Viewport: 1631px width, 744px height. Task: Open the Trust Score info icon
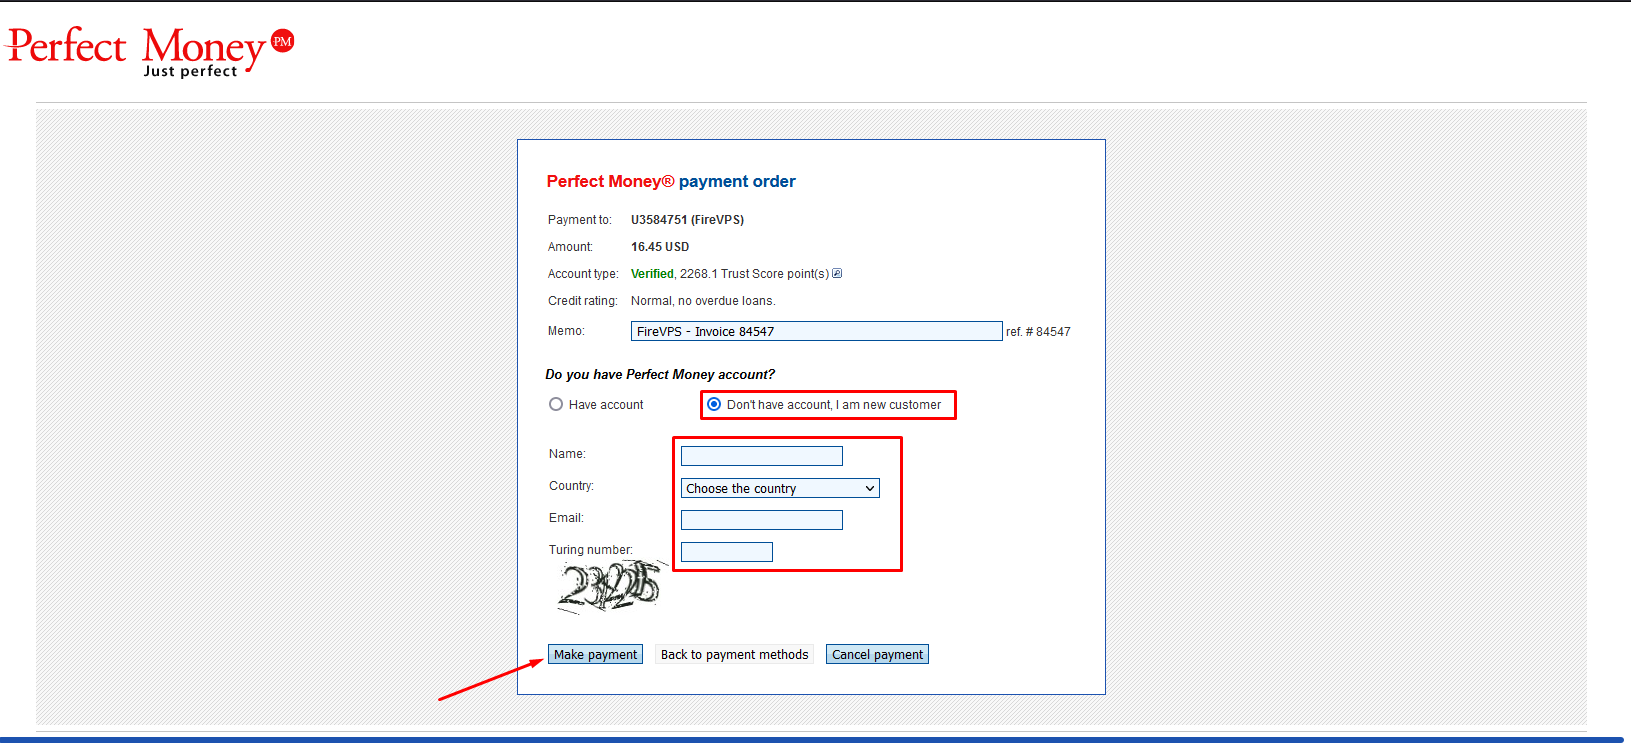[x=837, y=273]
